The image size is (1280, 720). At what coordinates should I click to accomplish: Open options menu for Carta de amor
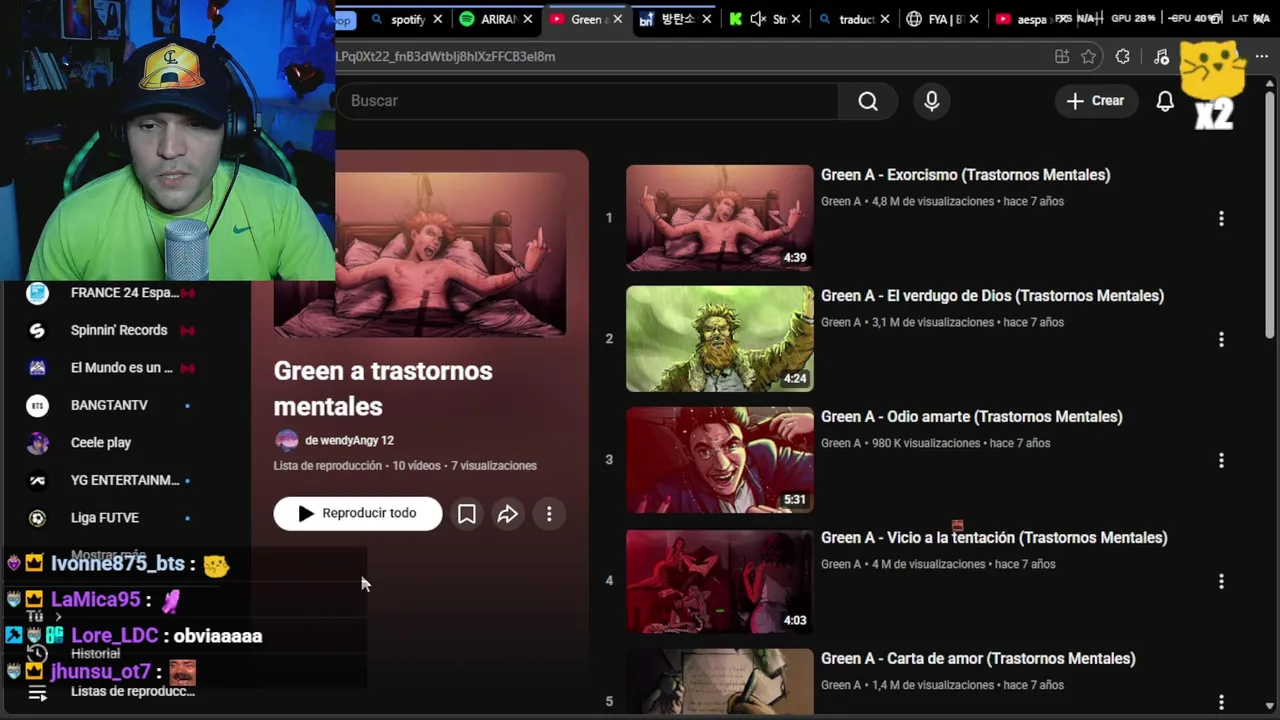tap(1221, 702)
